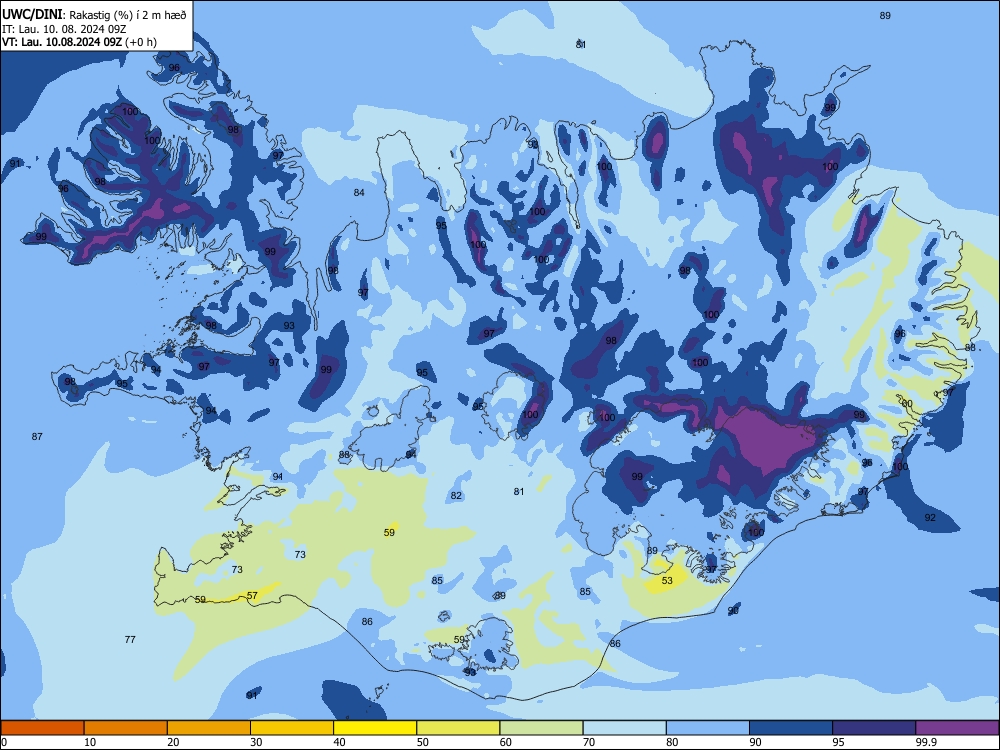The height and width of the screenshot is (750, 1000).
Task: Select the dark blue 90–95 legend swatch
Action: (791, 728)
